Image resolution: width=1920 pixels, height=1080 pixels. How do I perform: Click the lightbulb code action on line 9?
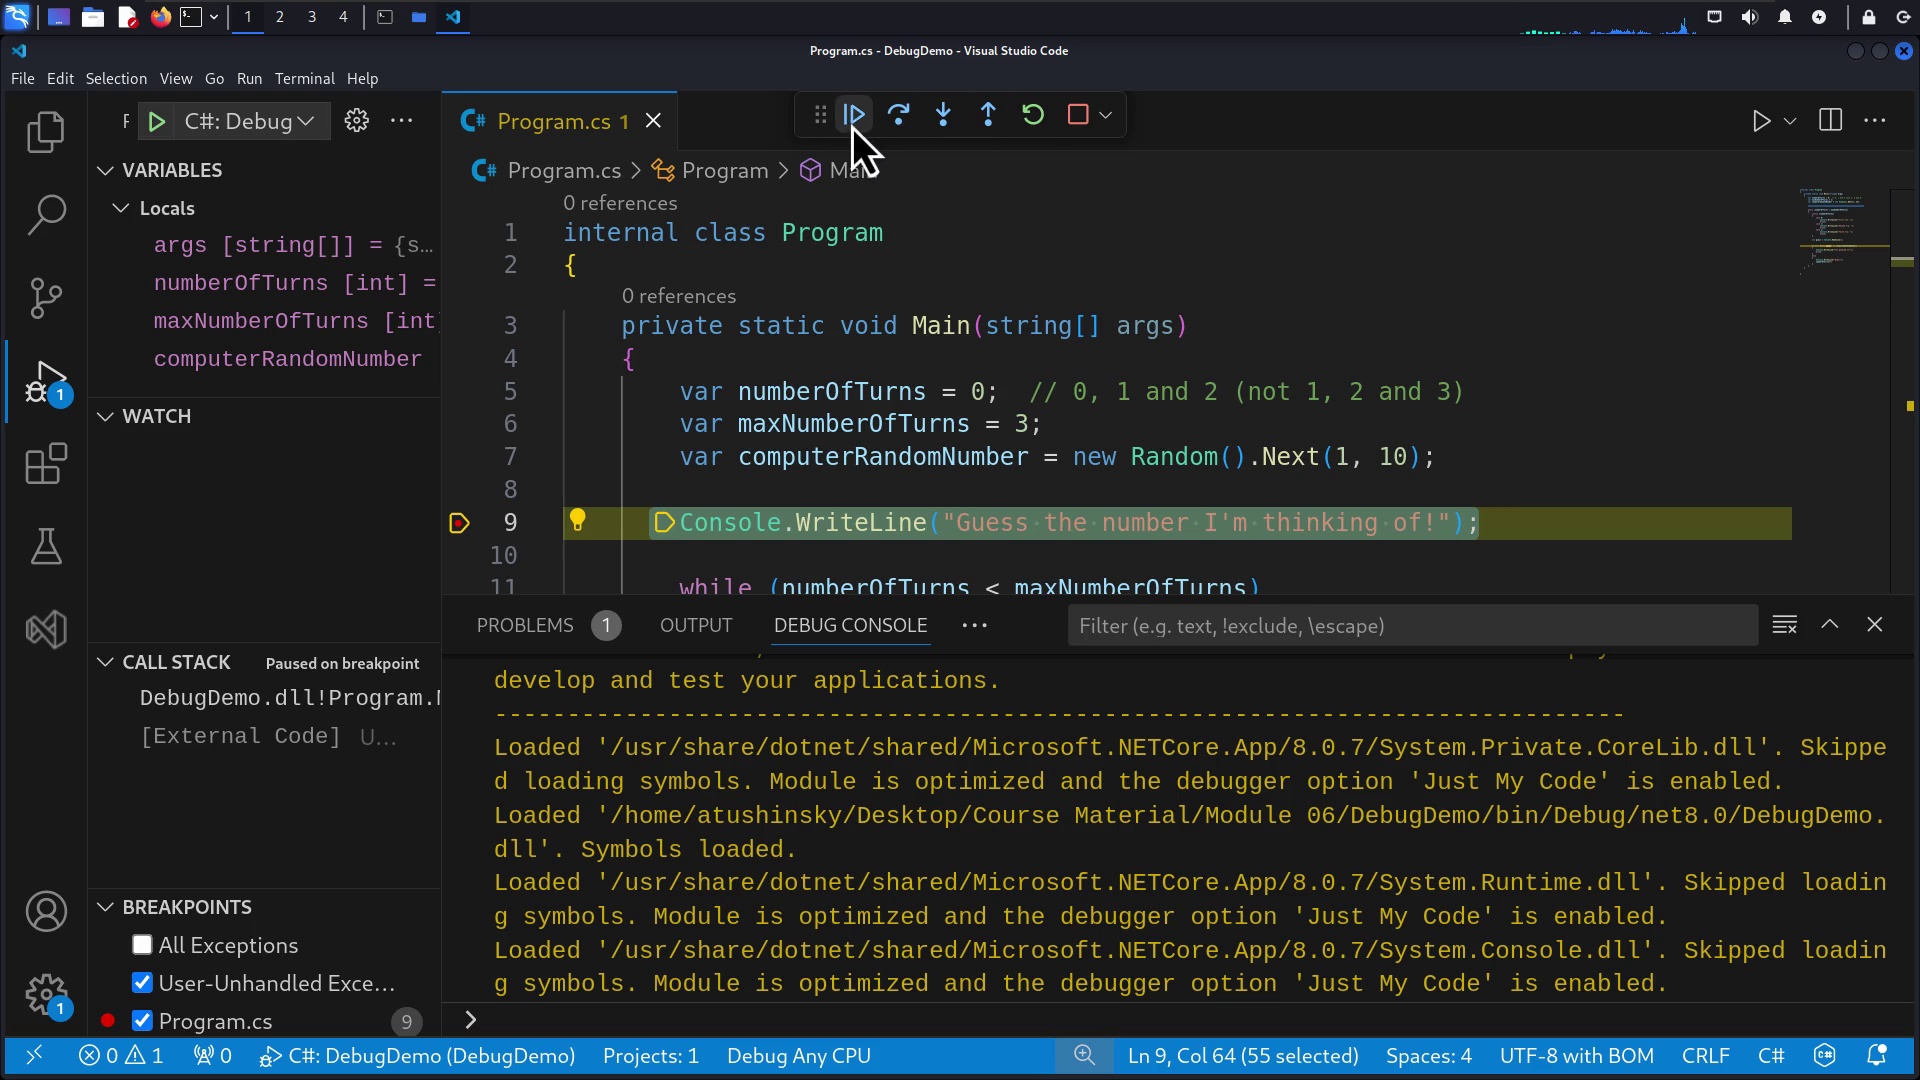[577, 520]
